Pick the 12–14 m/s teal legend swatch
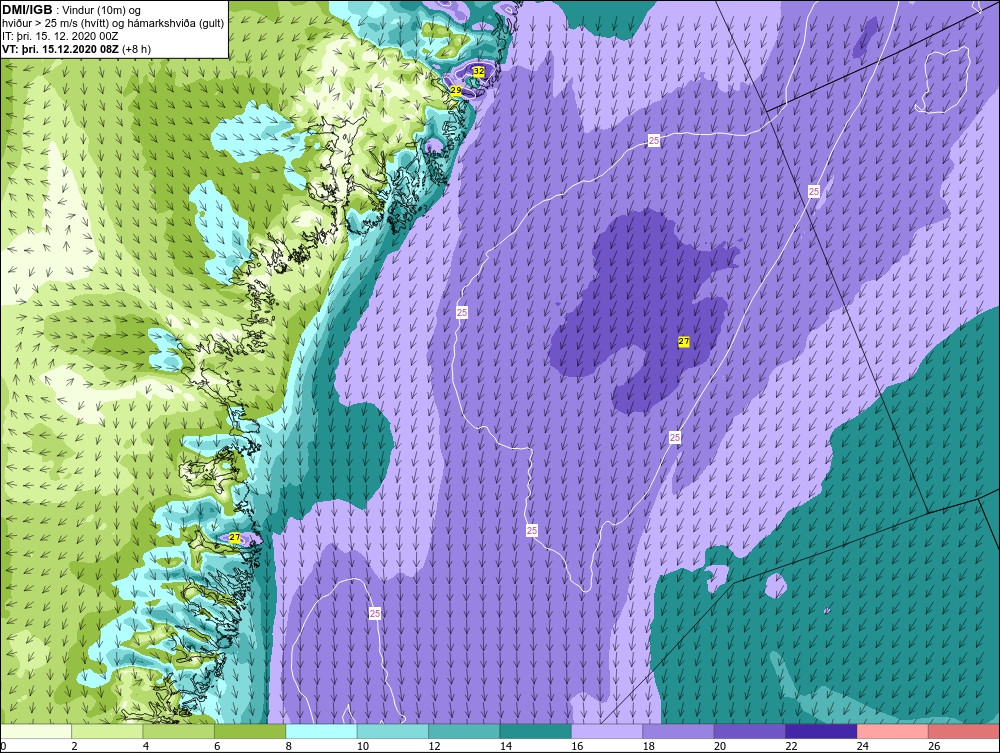The width and height of the screenshot is (1000, 753). click(464, 731)
